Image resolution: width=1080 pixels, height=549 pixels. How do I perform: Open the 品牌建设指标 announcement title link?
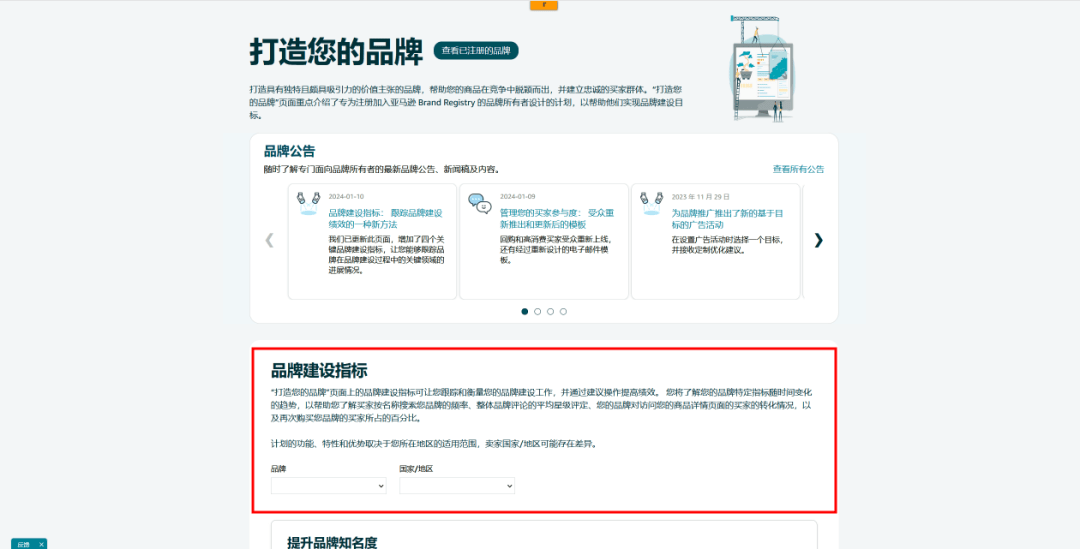385,219
